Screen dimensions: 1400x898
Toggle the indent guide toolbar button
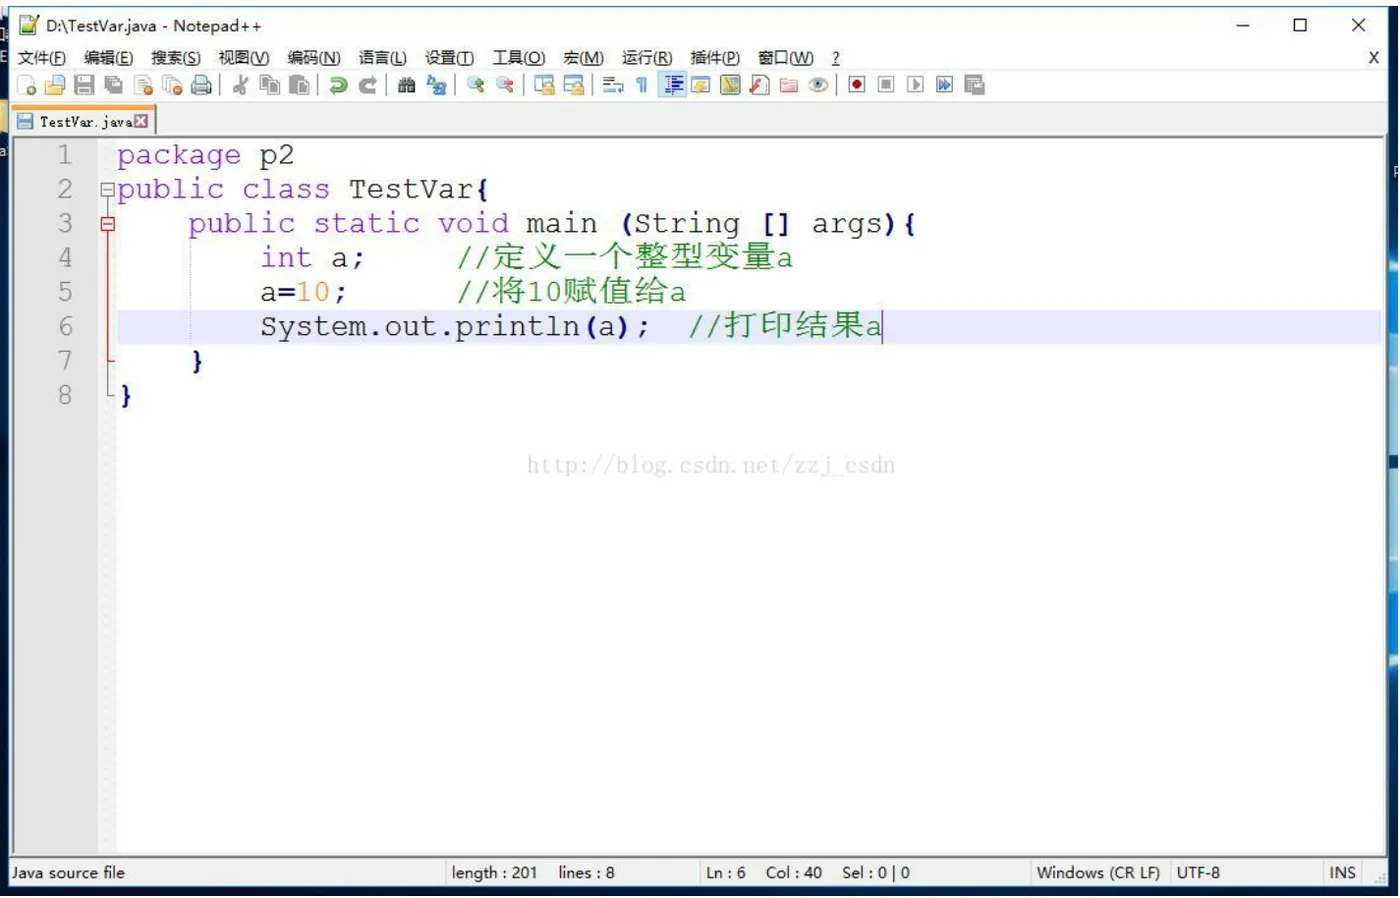(x=672, y=85)
